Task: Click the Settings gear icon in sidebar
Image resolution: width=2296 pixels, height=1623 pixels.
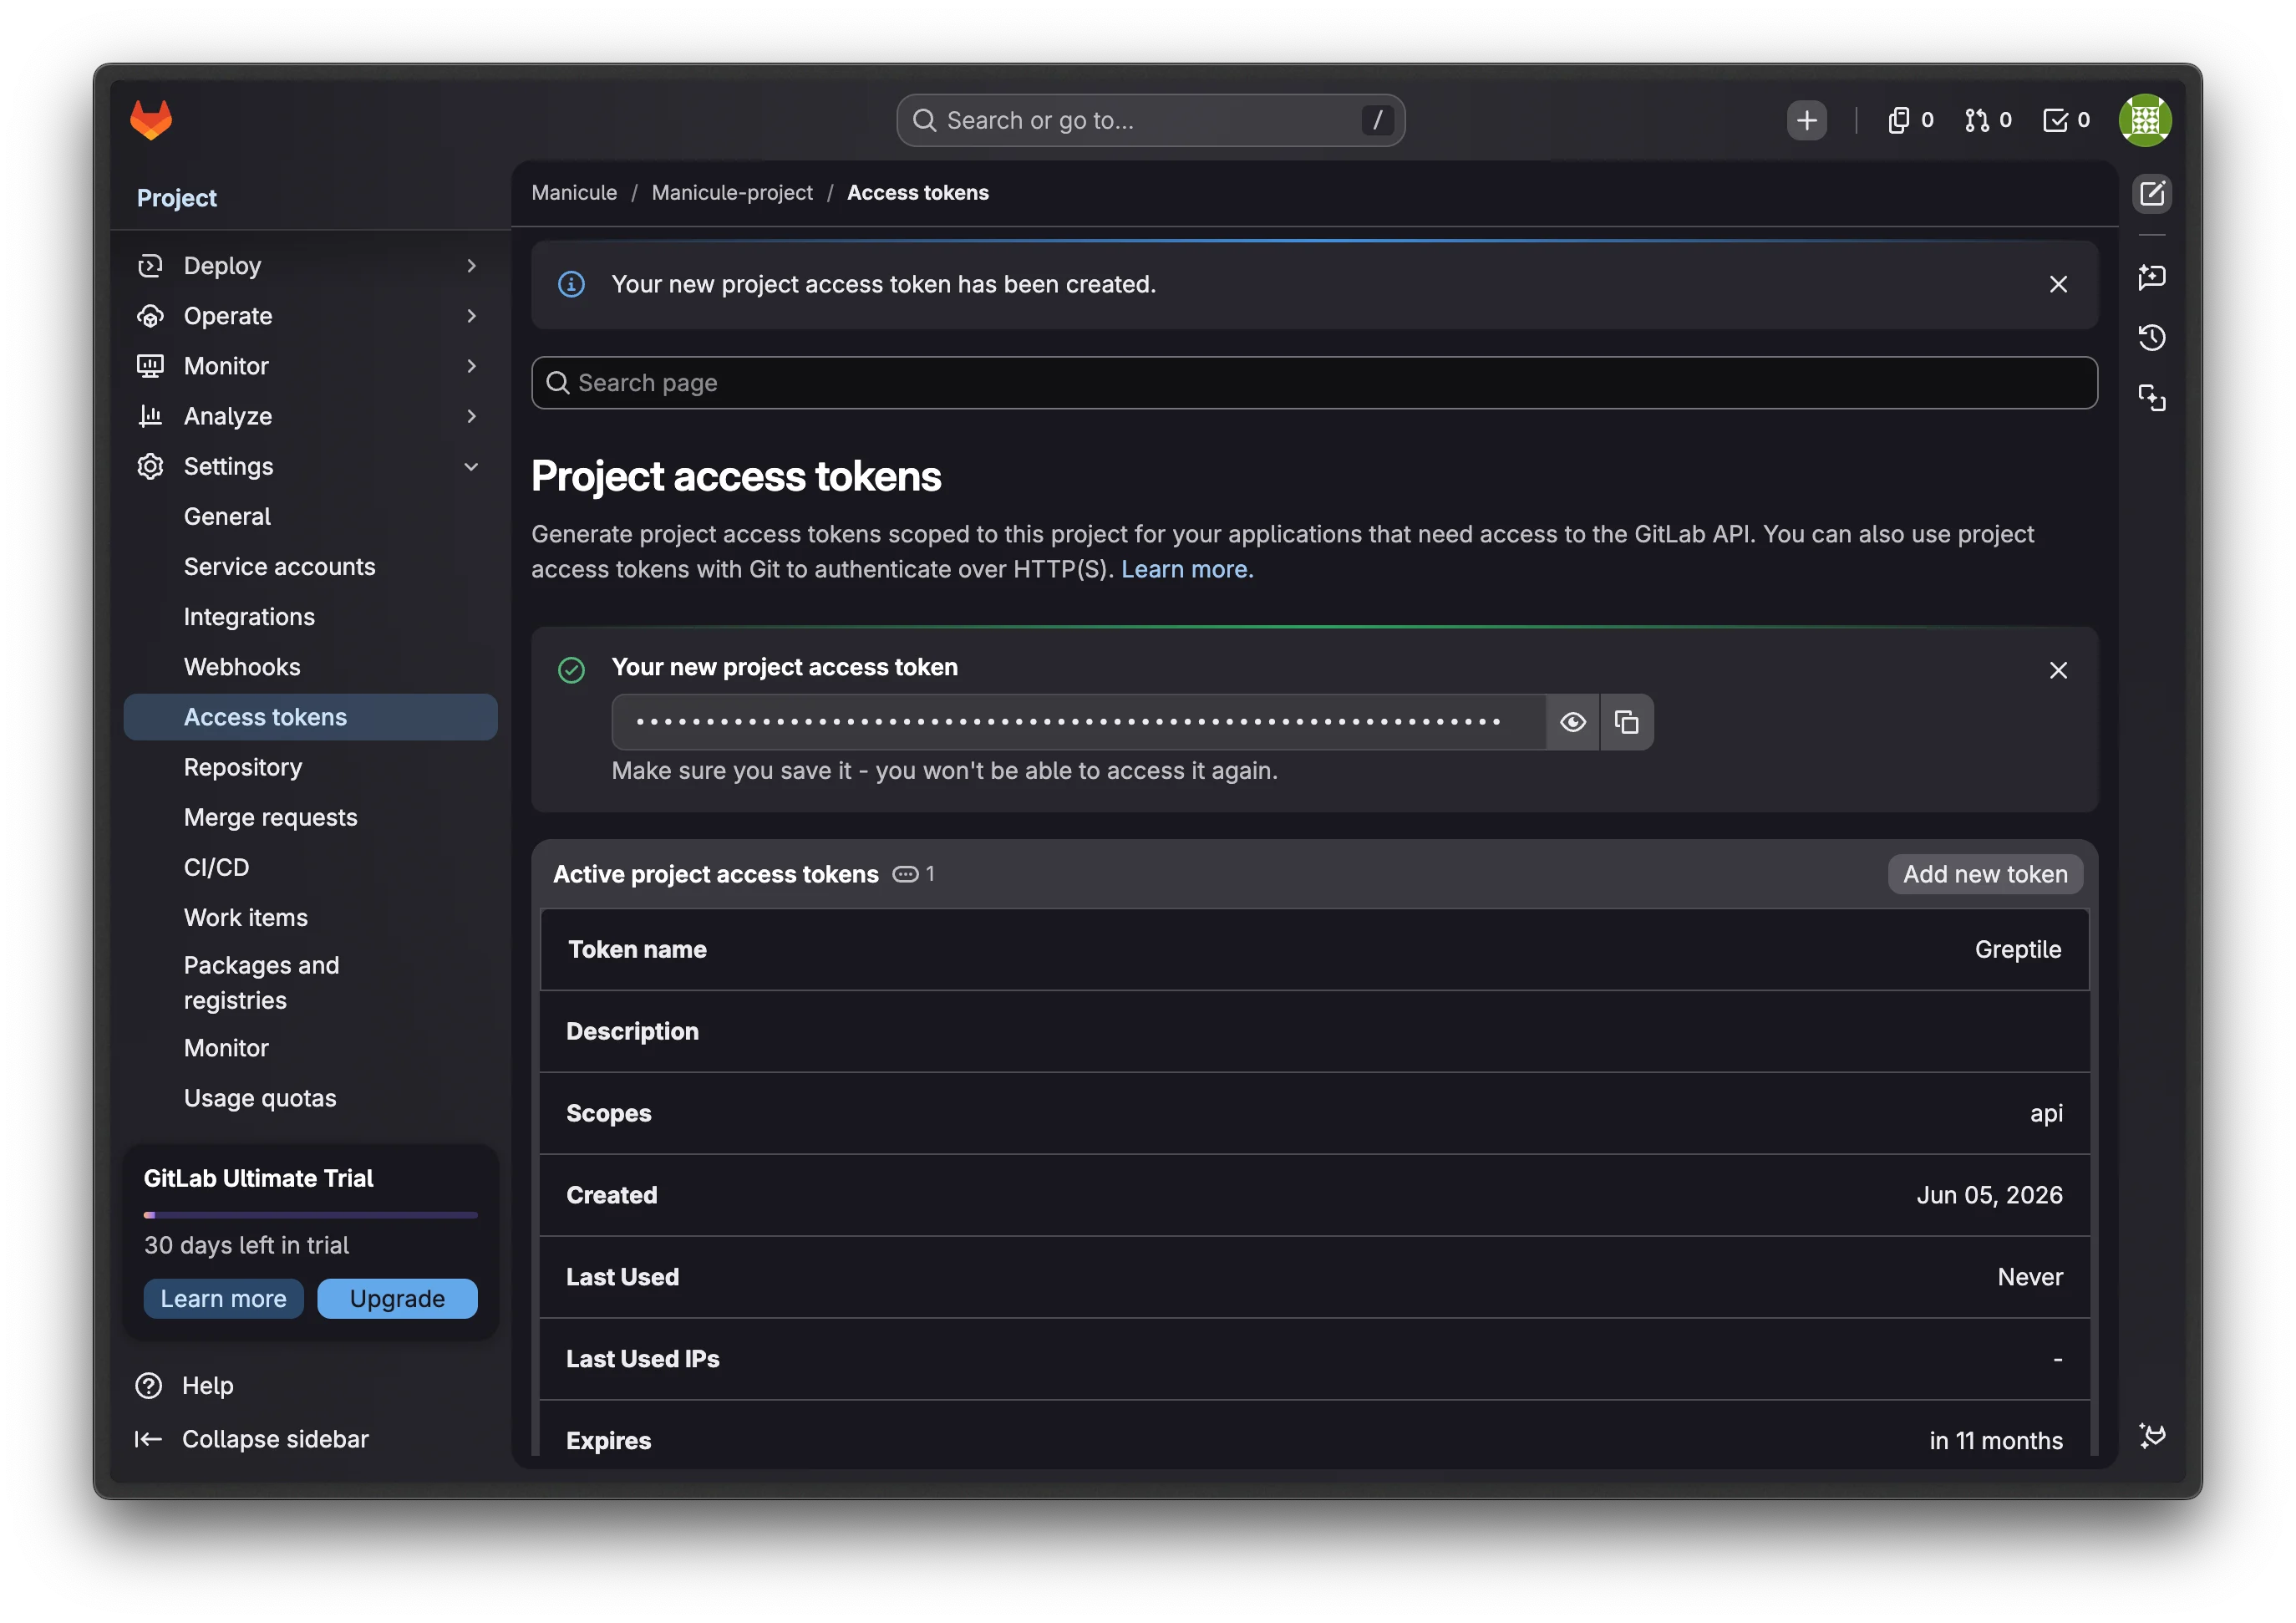Action: coord(150,466)
